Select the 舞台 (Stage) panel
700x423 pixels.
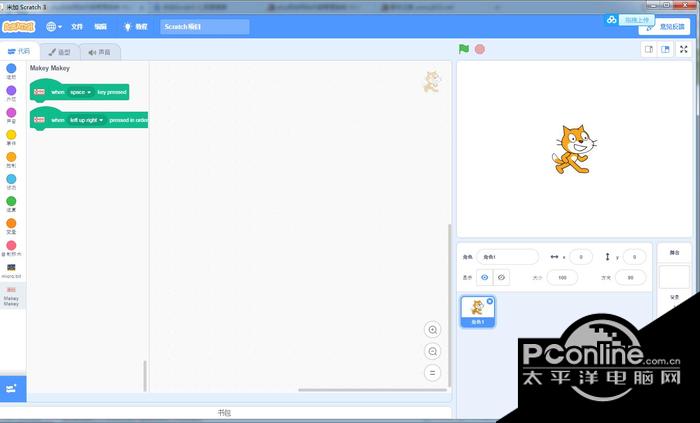[674, 253]
